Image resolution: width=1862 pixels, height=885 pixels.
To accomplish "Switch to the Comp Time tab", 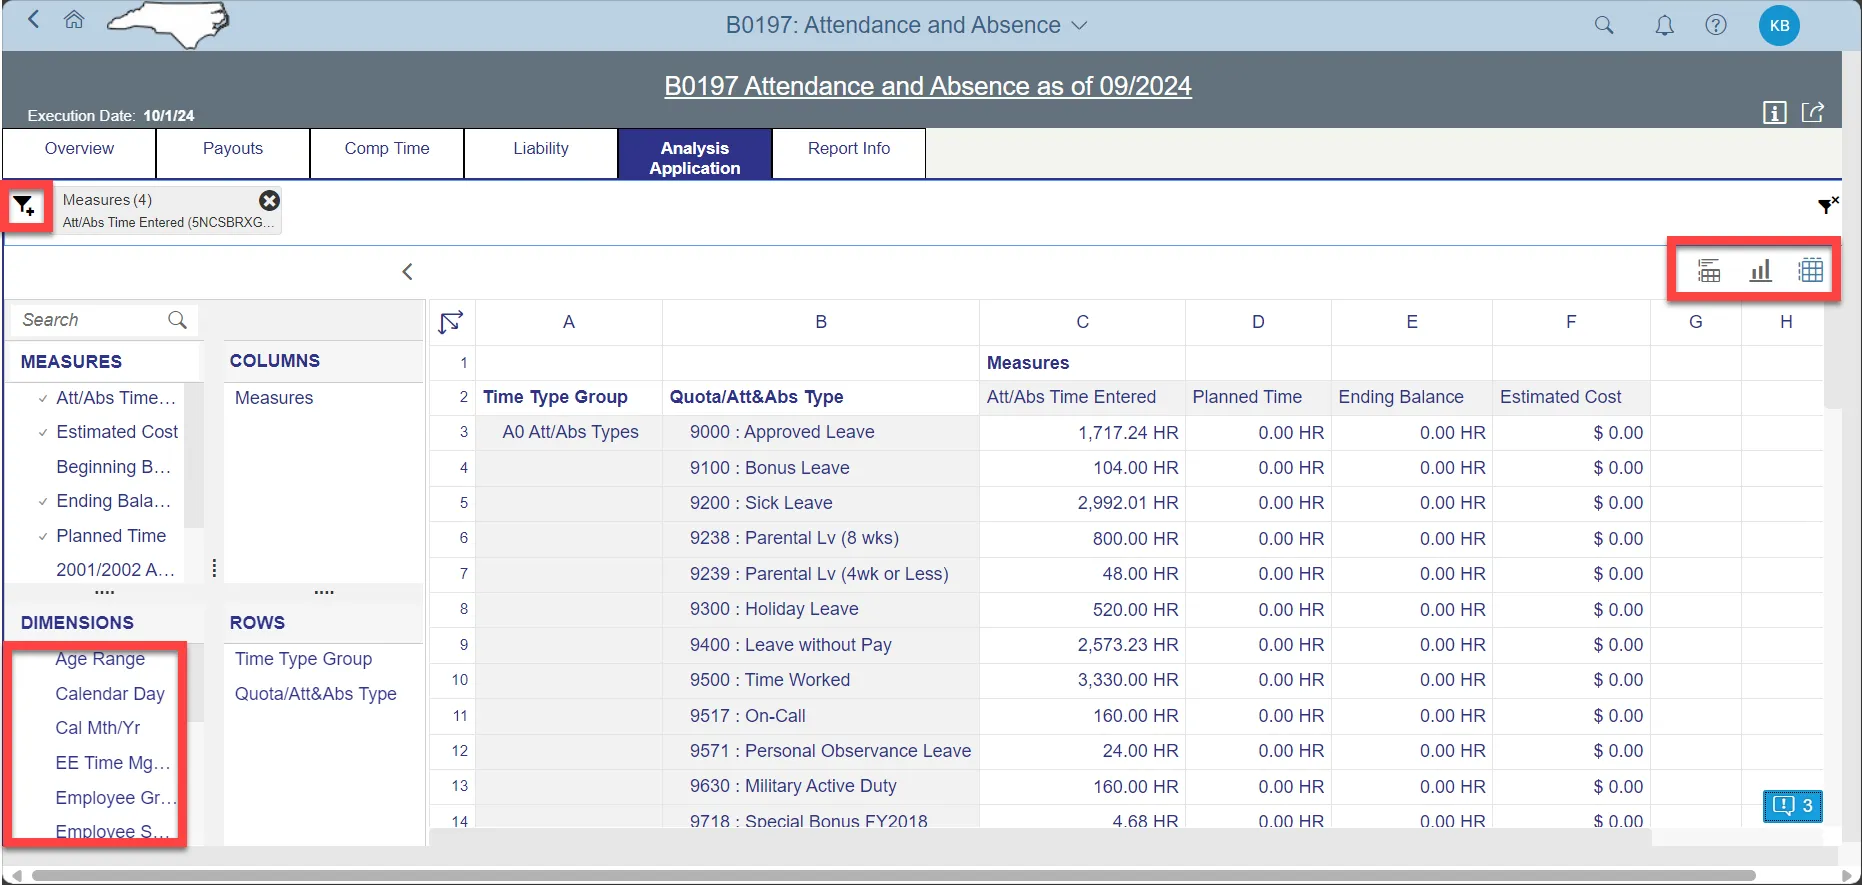I will pyautogui.click(x=387, y=149).
